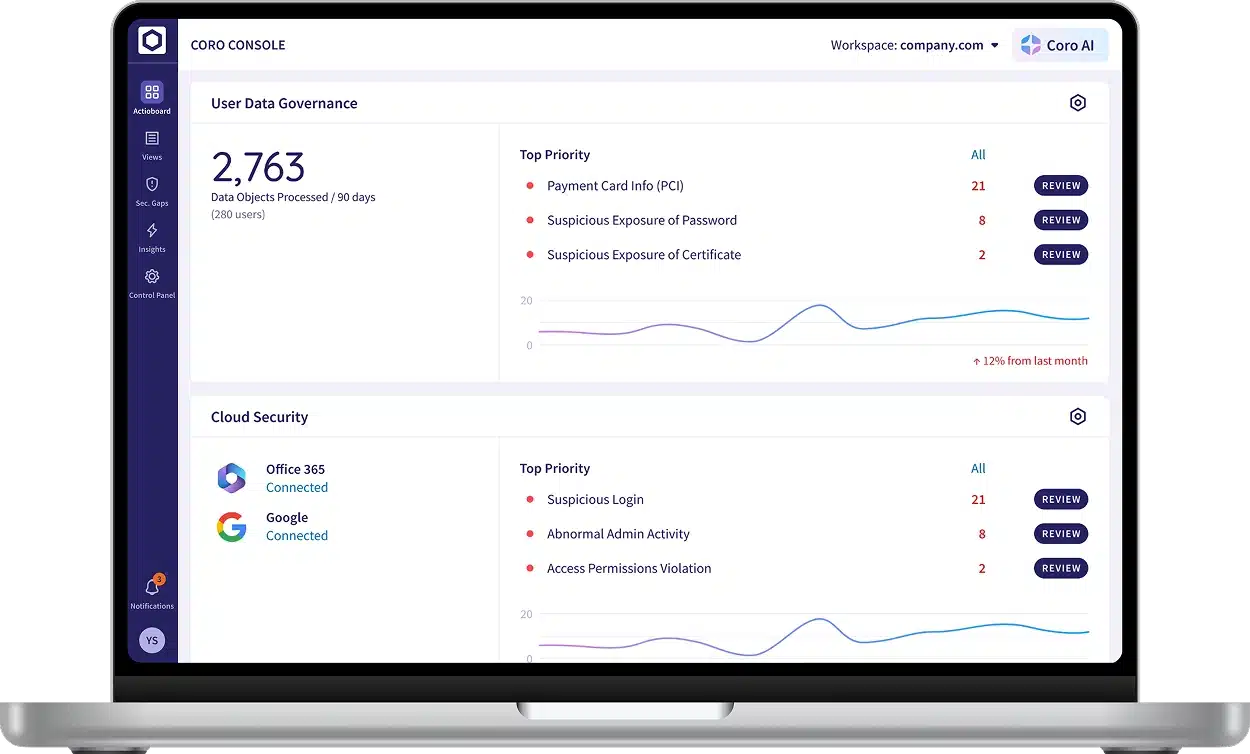Open the Control Panel gear icon

pos(152,277)
